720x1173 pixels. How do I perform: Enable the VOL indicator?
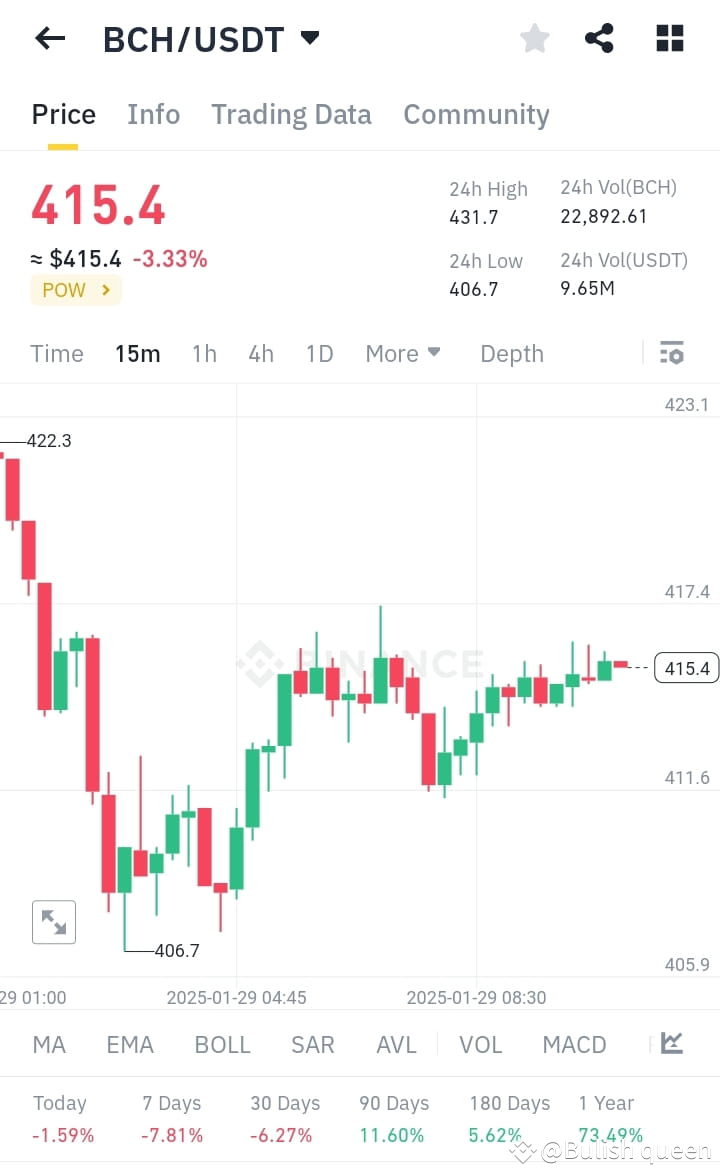click(481, 1043)
